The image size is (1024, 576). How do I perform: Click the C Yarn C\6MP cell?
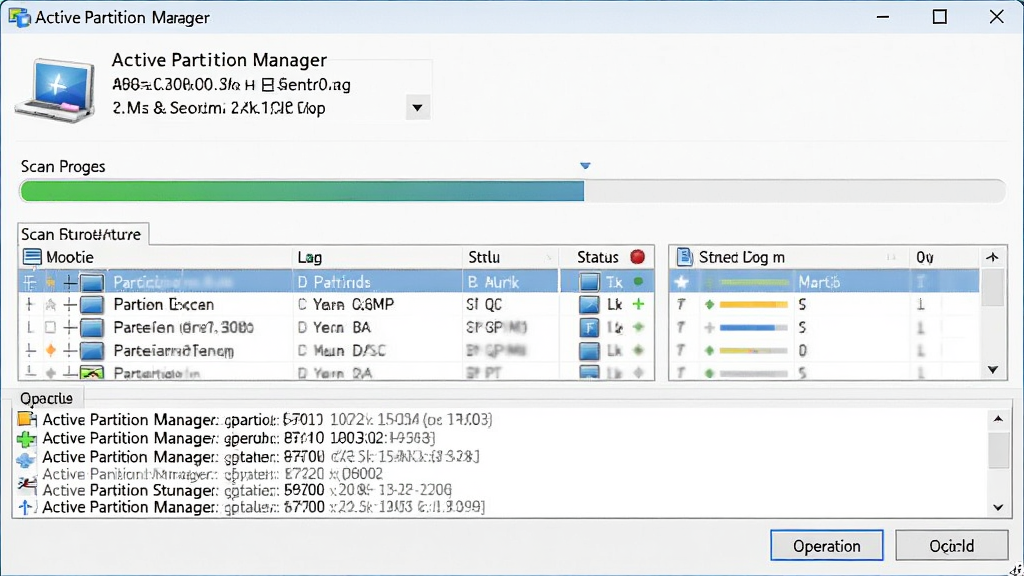(x=346, y=304)
